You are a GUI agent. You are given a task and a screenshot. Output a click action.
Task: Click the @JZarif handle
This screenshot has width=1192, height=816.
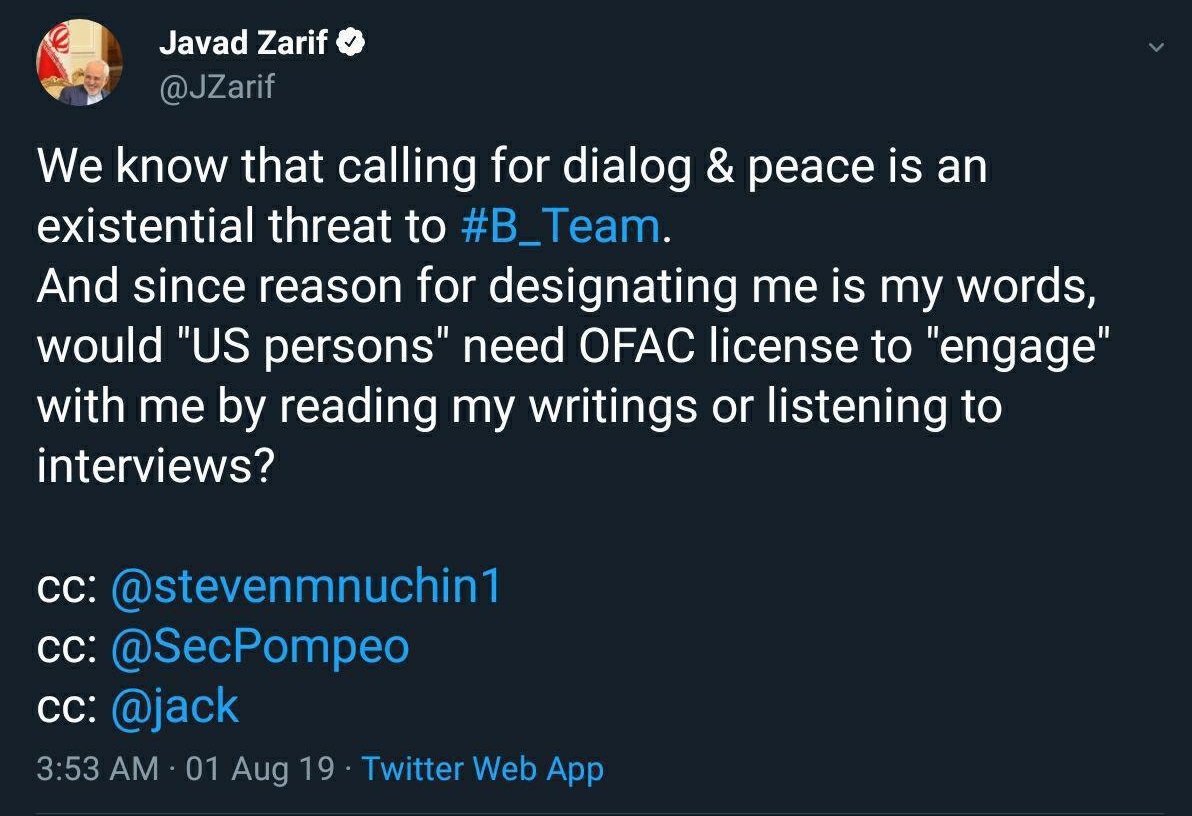pos(217,88)
